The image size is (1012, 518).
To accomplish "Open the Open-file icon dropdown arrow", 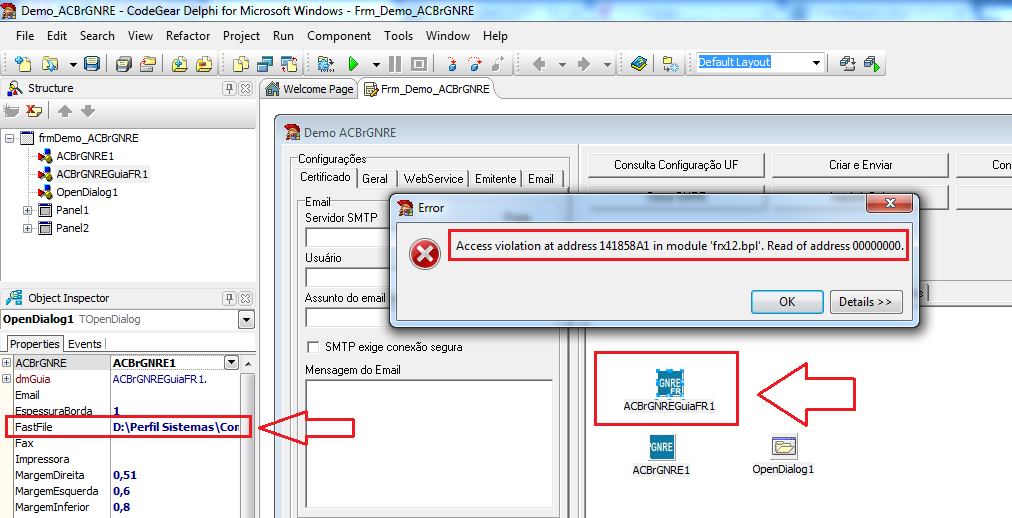I will click(73, 64).
